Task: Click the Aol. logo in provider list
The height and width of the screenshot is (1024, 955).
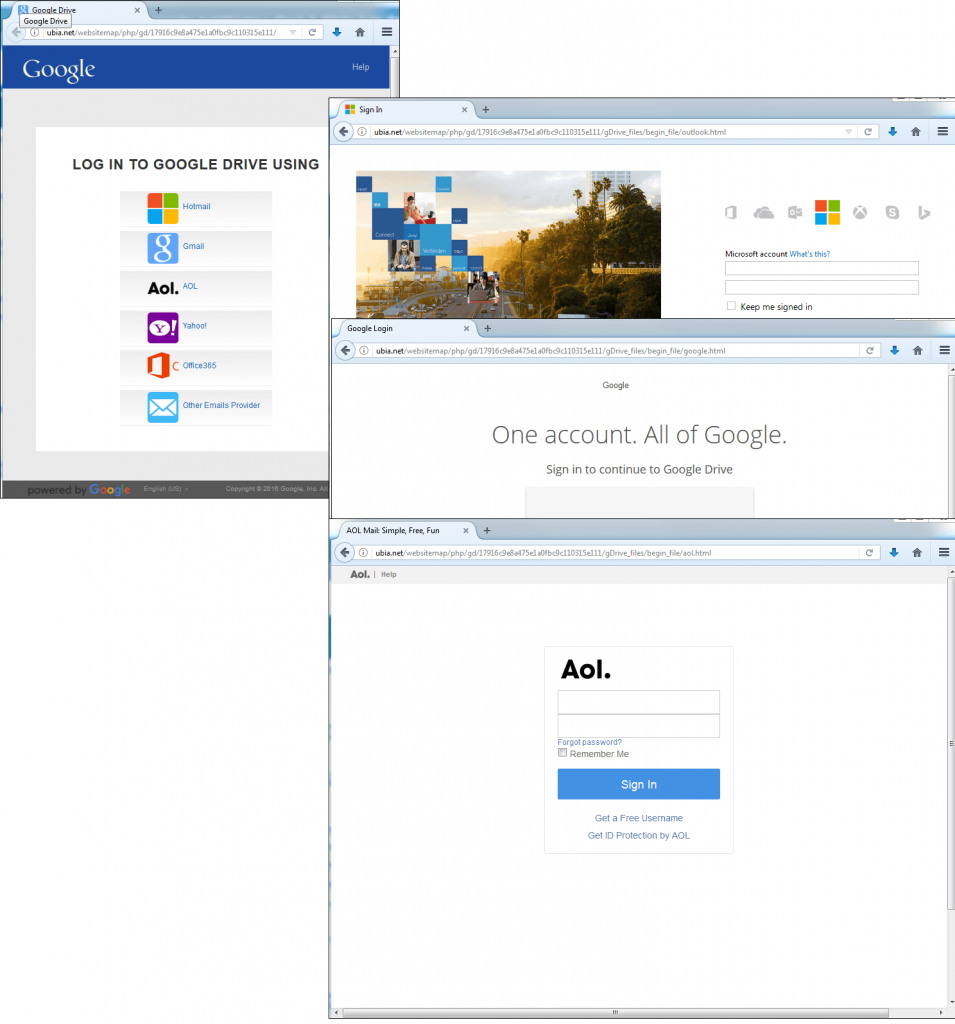Action: click(163, 288)
